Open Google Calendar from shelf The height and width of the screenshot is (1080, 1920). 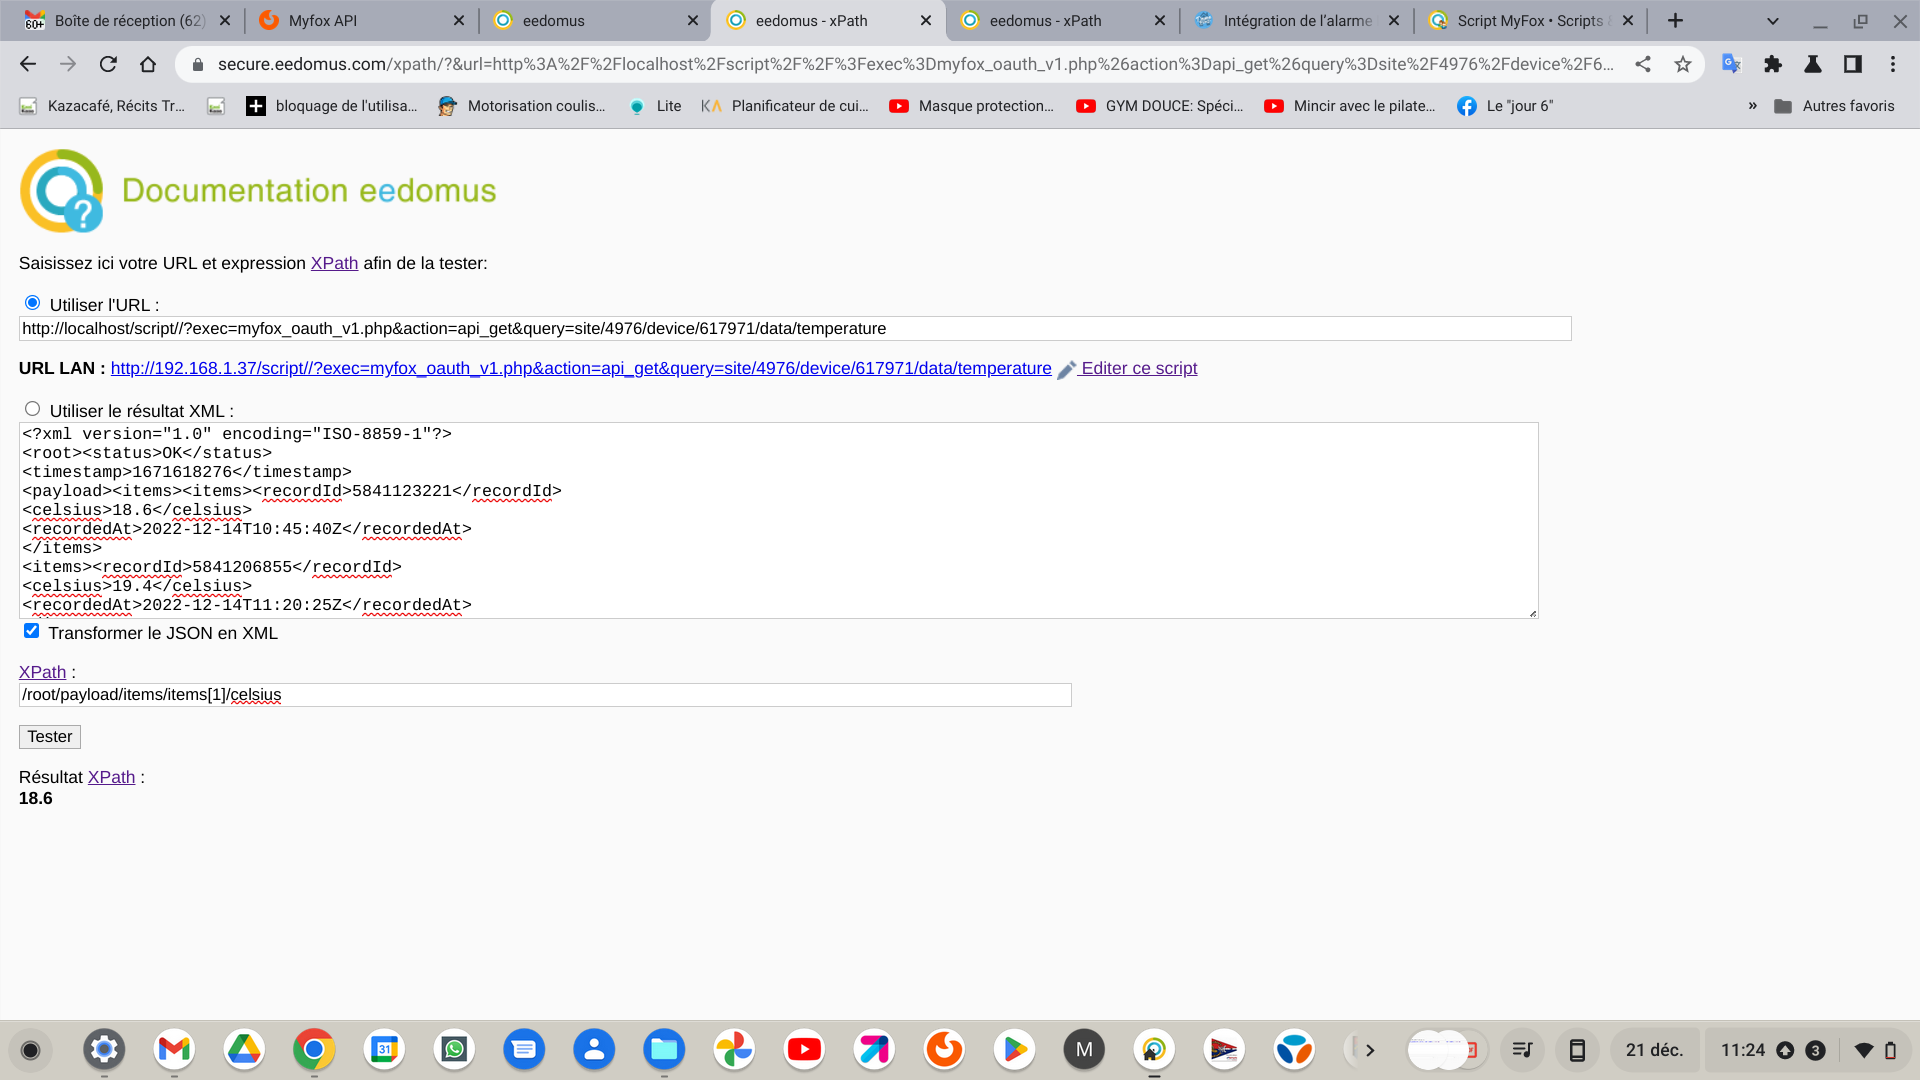click(384, 1049)
